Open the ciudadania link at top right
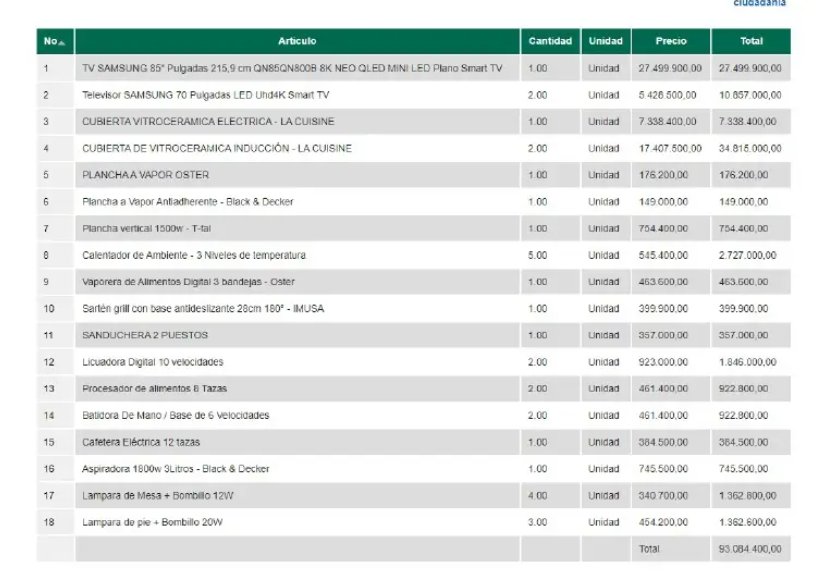 [x=759, y=3]
